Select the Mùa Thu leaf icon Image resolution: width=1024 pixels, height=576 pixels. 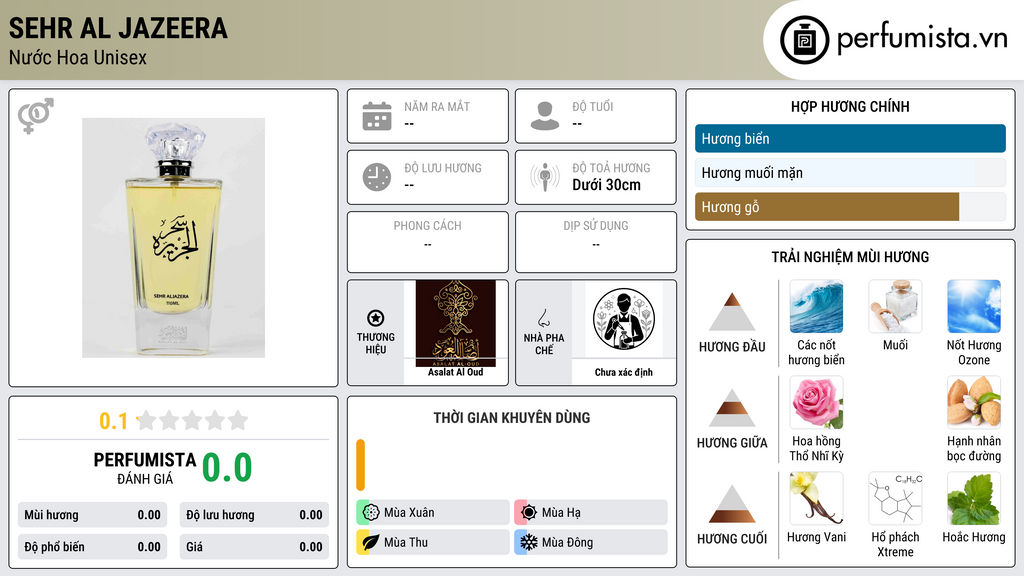(371, 542)
